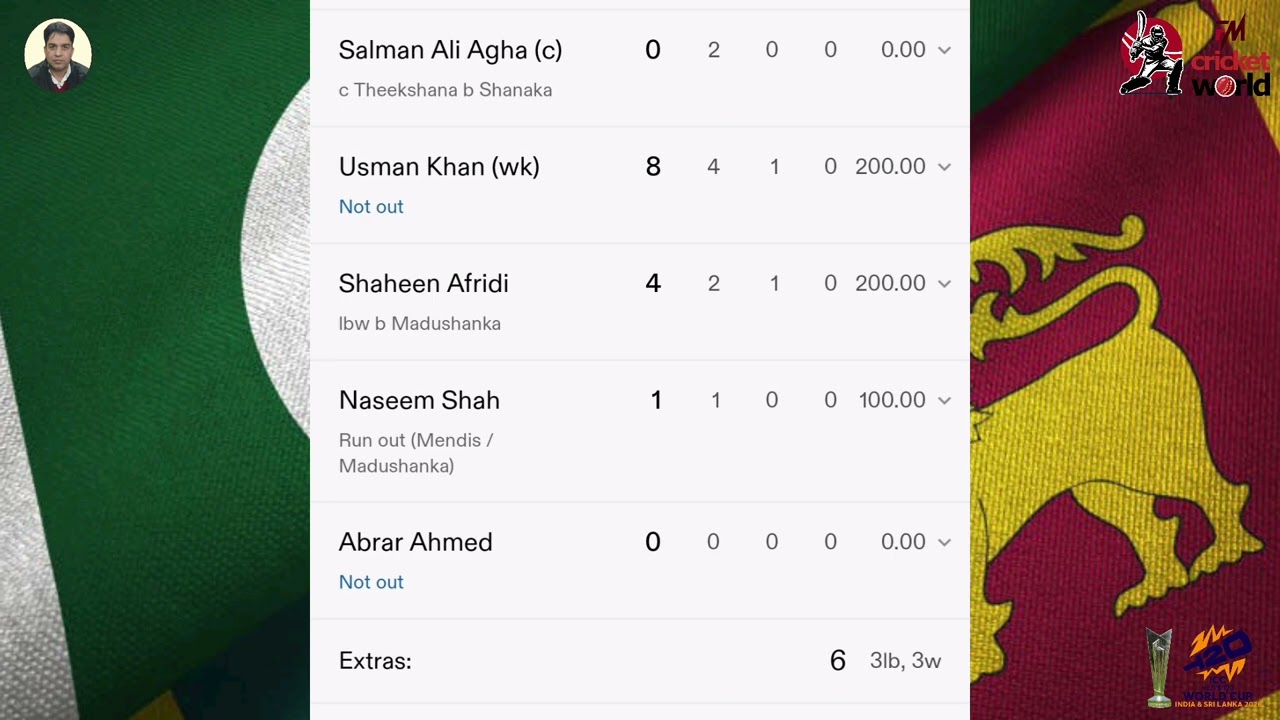Click 'lbw b Madushanka' dismissal text
This screenshot has height=720, width=1280.
[419, 324]
